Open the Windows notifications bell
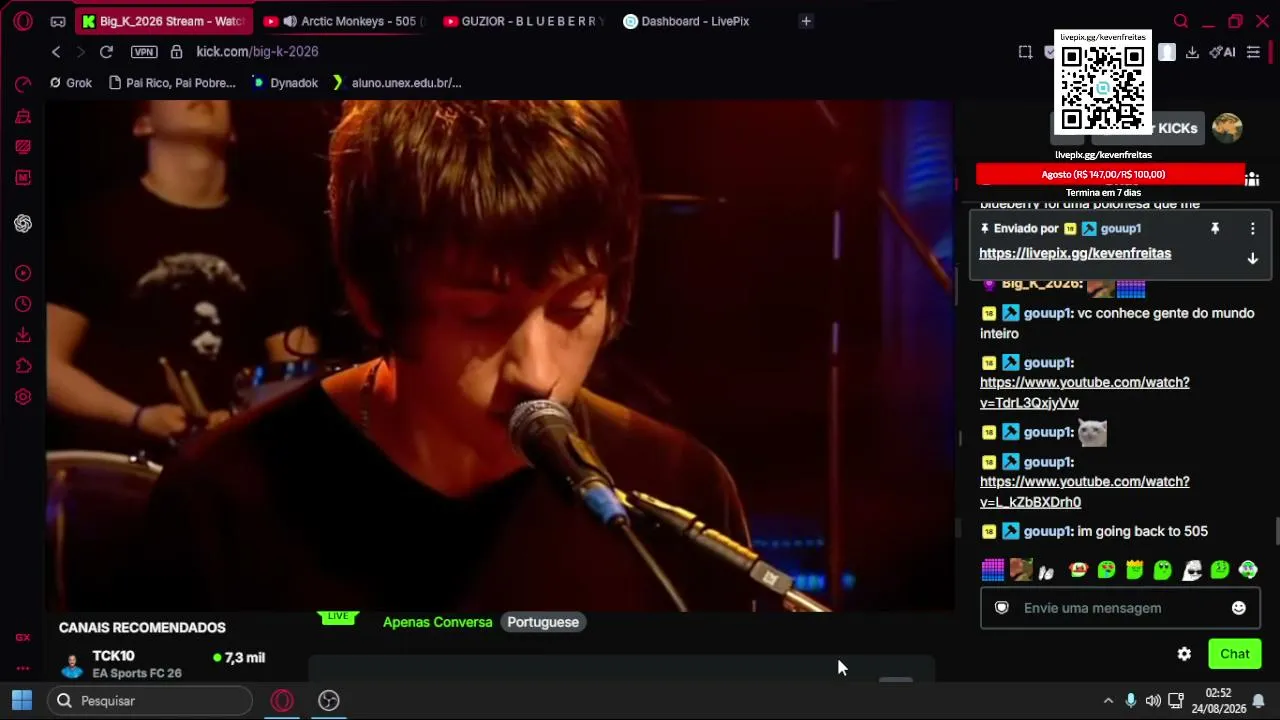 click(x=1259, y=701)
